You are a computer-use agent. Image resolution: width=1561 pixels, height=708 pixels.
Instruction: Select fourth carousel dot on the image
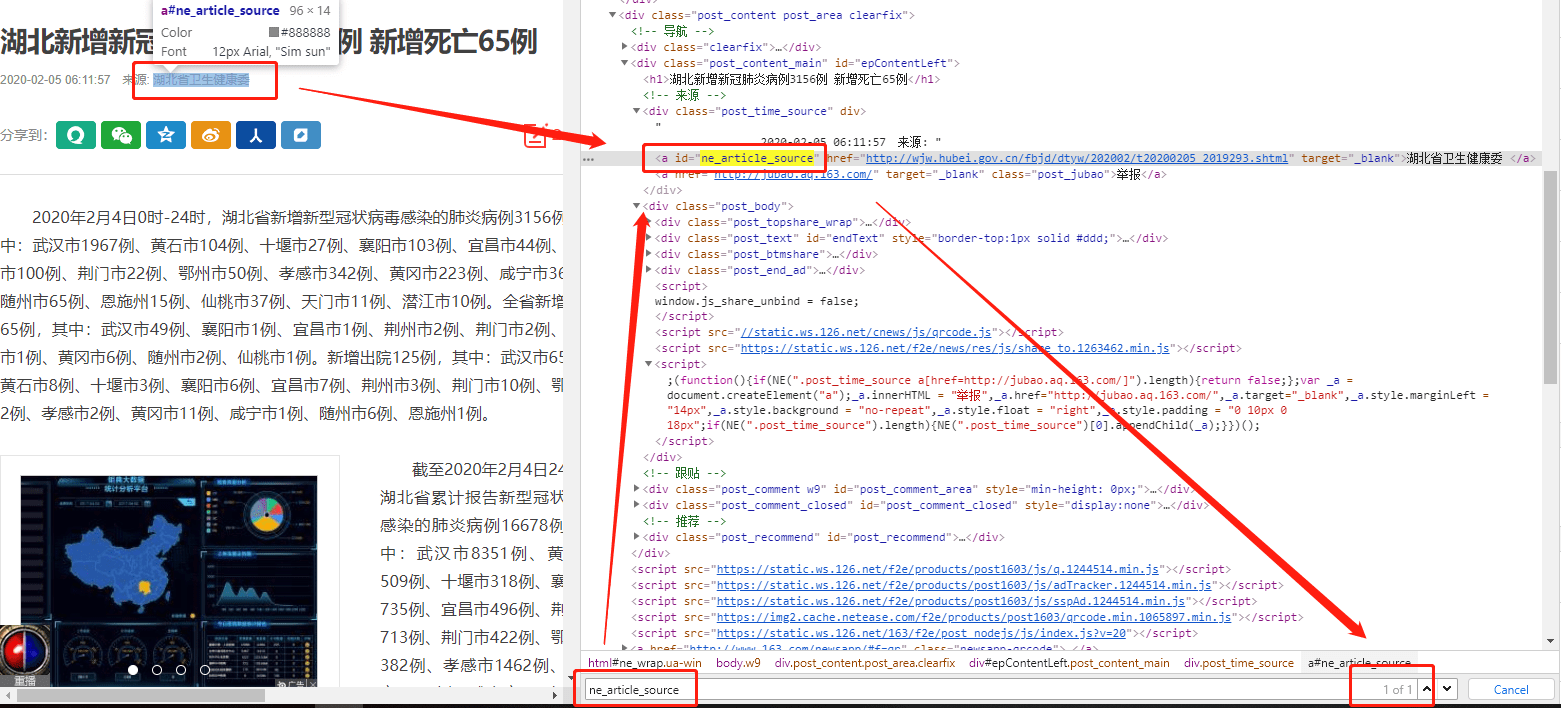point(204,670)
